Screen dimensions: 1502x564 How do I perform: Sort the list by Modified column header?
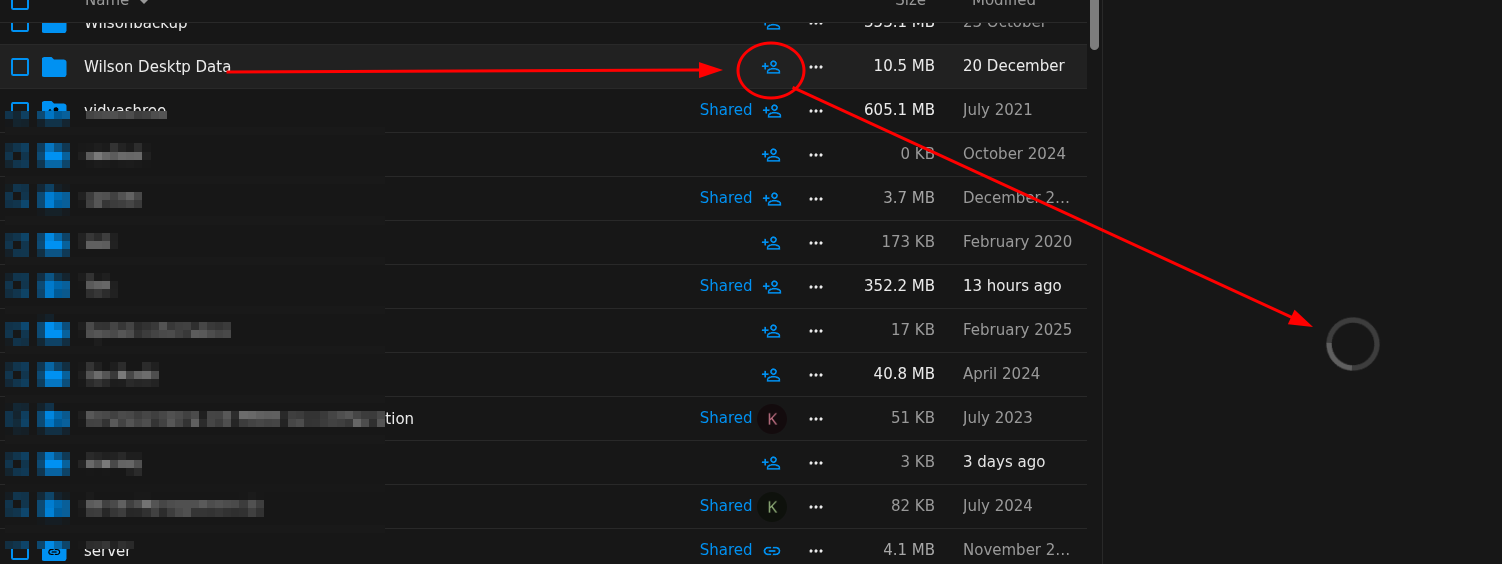point(1003,3)
